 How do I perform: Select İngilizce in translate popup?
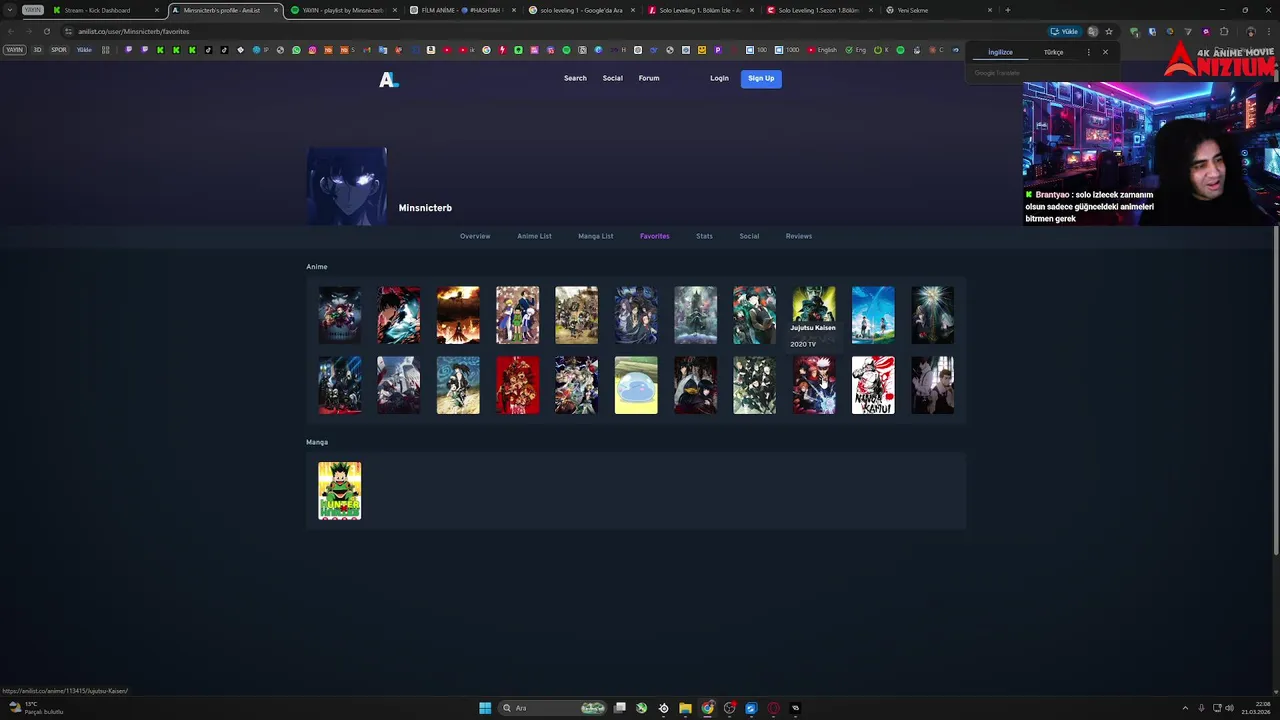(1000, 52)
